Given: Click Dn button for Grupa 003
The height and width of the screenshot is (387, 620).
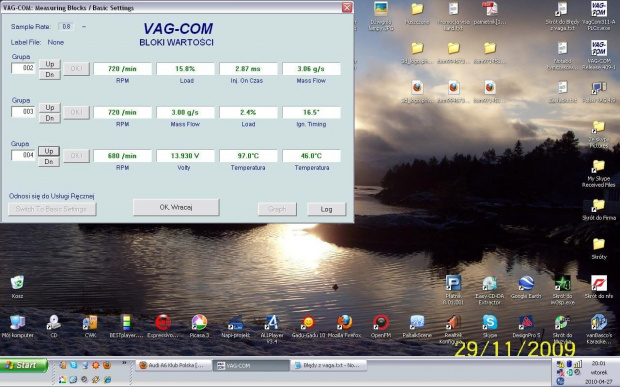Looking at the screenshot, I should pos(50,118).
